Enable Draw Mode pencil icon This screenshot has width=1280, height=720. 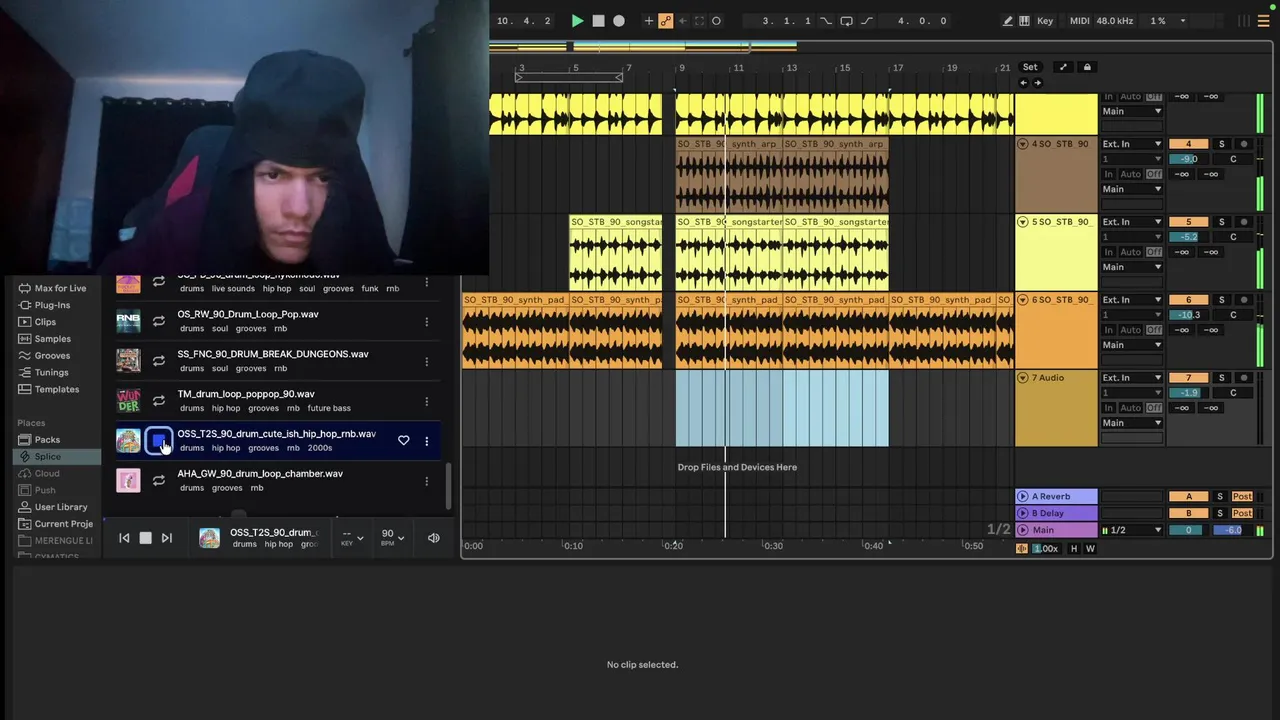(x=1008, y=21)
